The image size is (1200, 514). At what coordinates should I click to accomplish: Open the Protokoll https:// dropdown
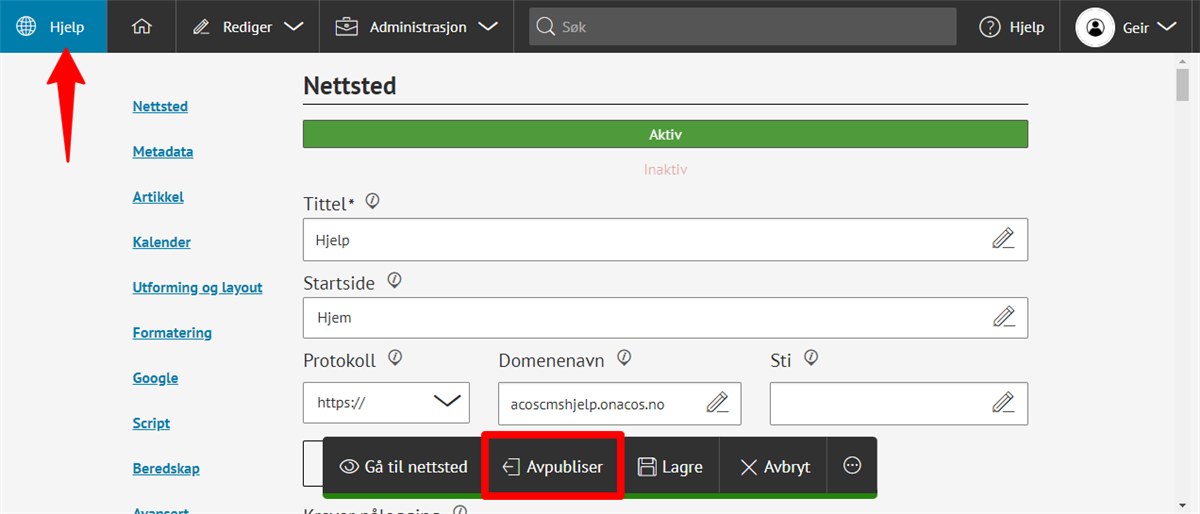[386, 403]
